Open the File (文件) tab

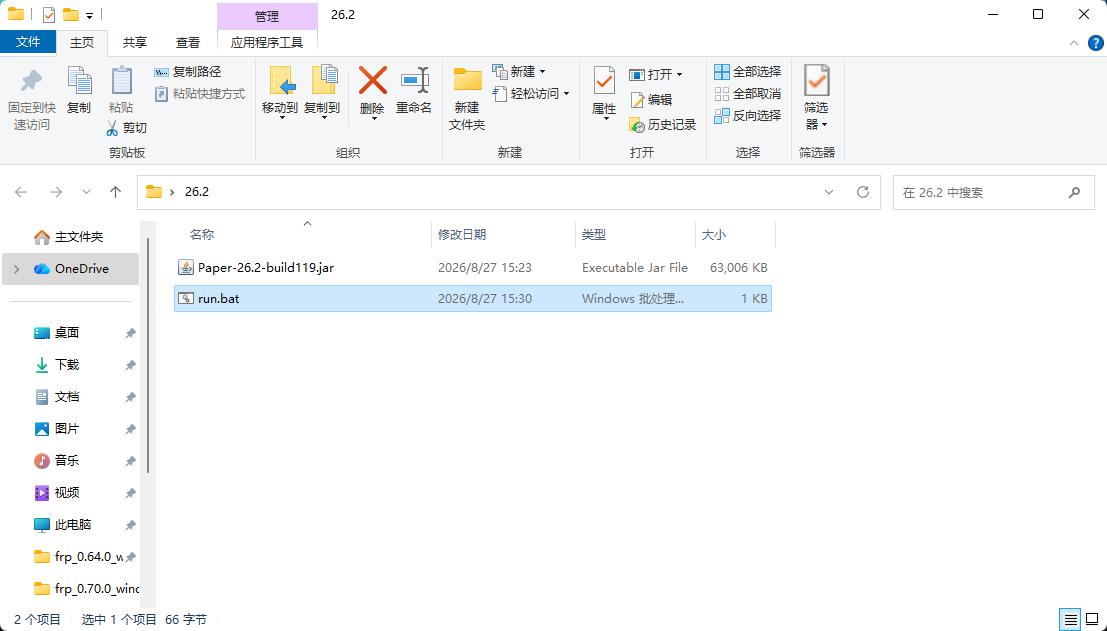(28, 42)
